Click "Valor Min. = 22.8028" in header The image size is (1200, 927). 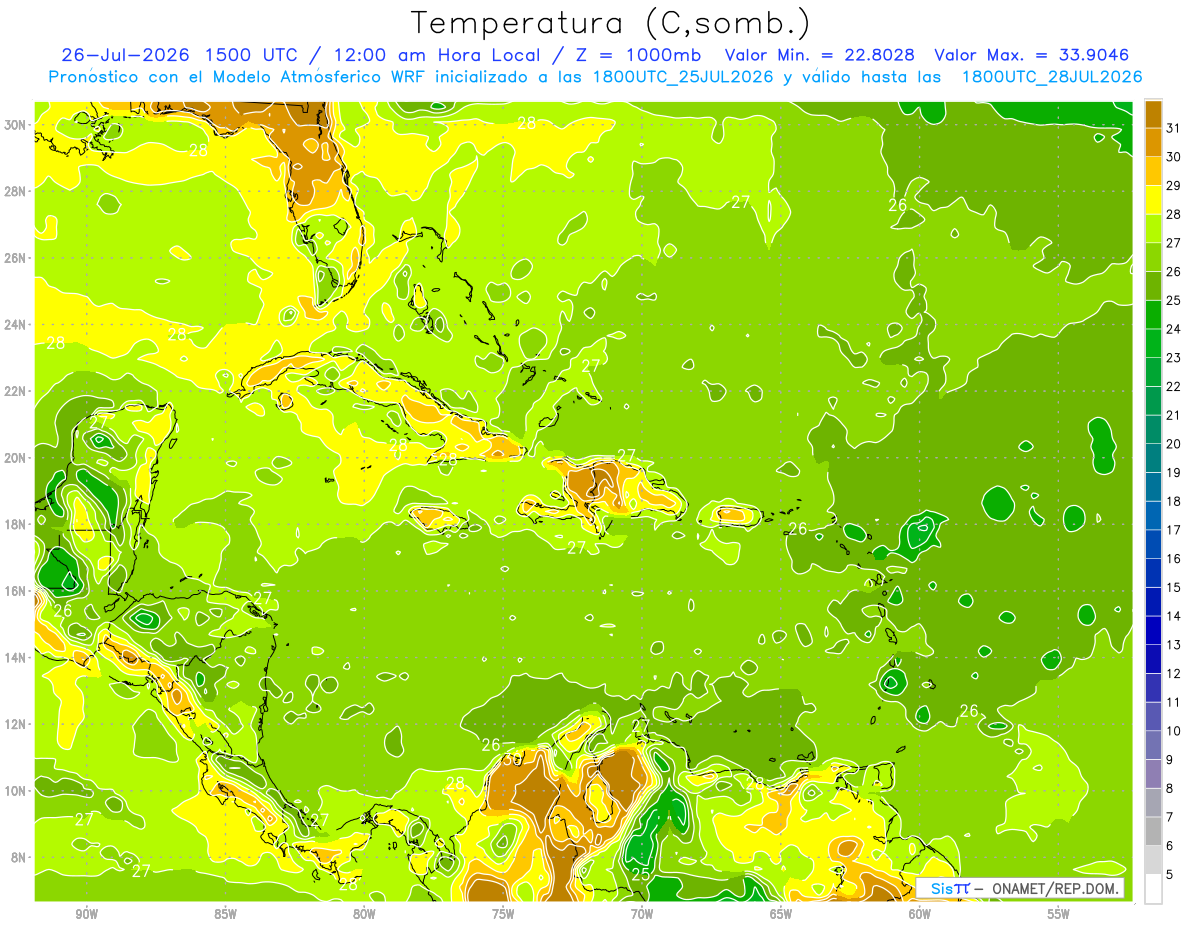pos(821,55)
